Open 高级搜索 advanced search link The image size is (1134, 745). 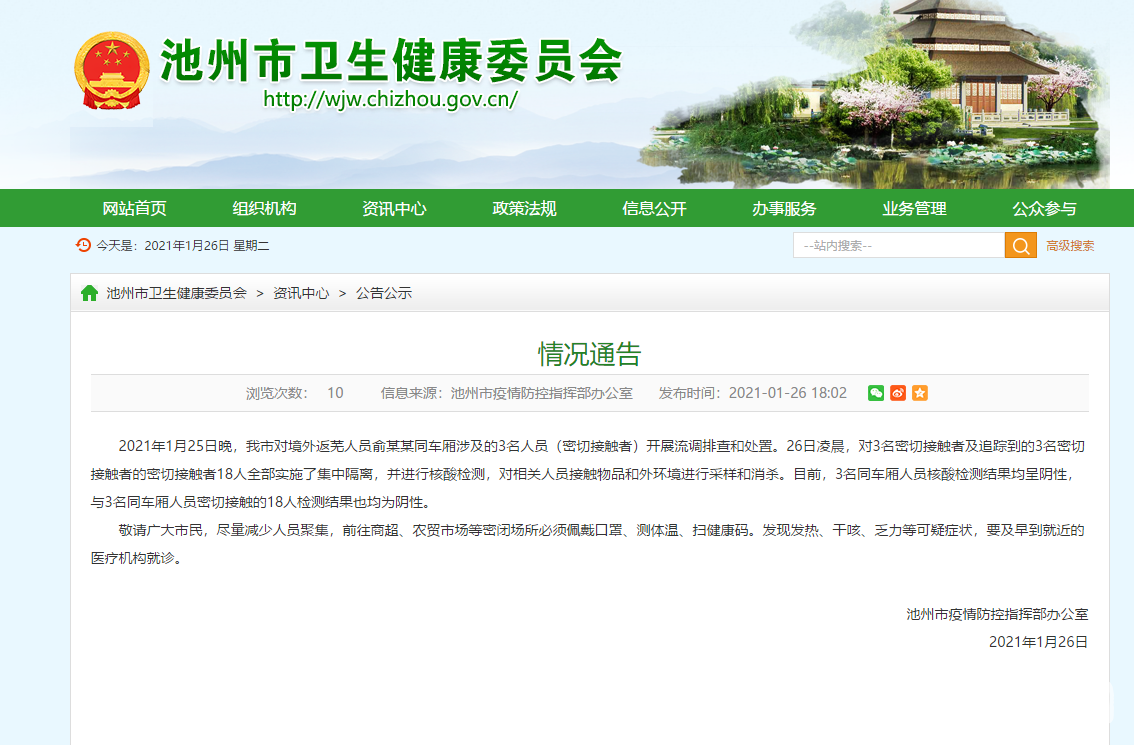1070,246
